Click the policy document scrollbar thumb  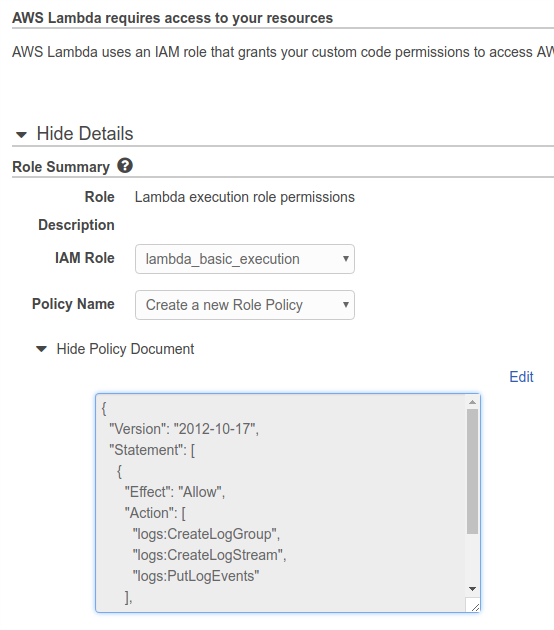point(472,471)
